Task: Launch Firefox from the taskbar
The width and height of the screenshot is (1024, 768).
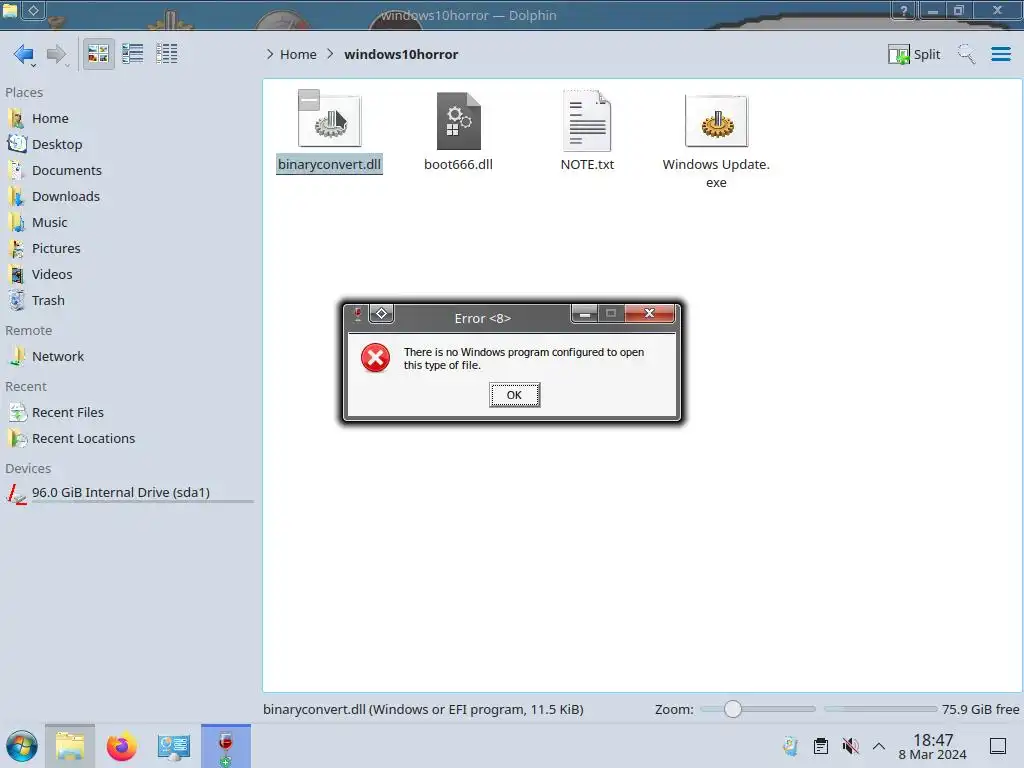Action: point(121,746)
